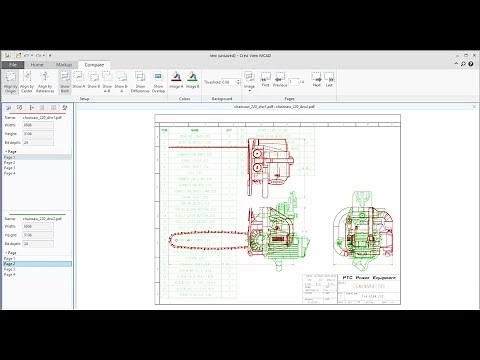Open the Home ribbon tab
The height and width of the screenshot is (360, 480).
37,65
